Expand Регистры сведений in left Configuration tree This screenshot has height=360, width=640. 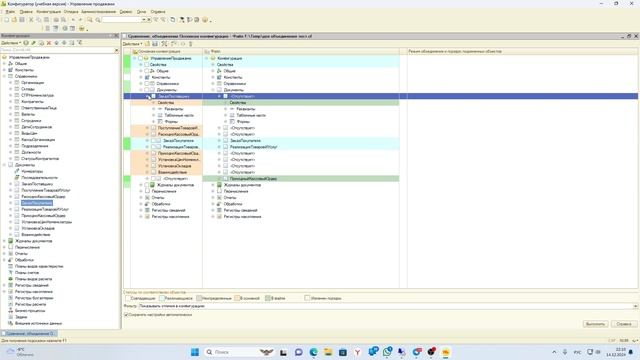(4, 285)
